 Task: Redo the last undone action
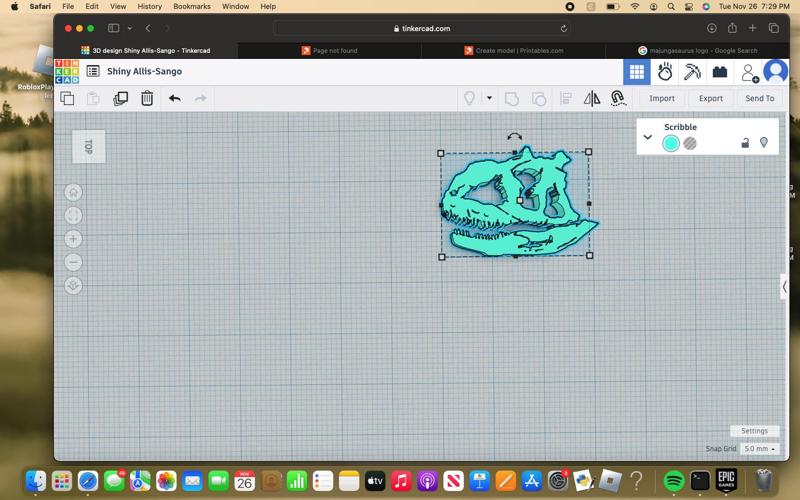(x=201, y=98)
